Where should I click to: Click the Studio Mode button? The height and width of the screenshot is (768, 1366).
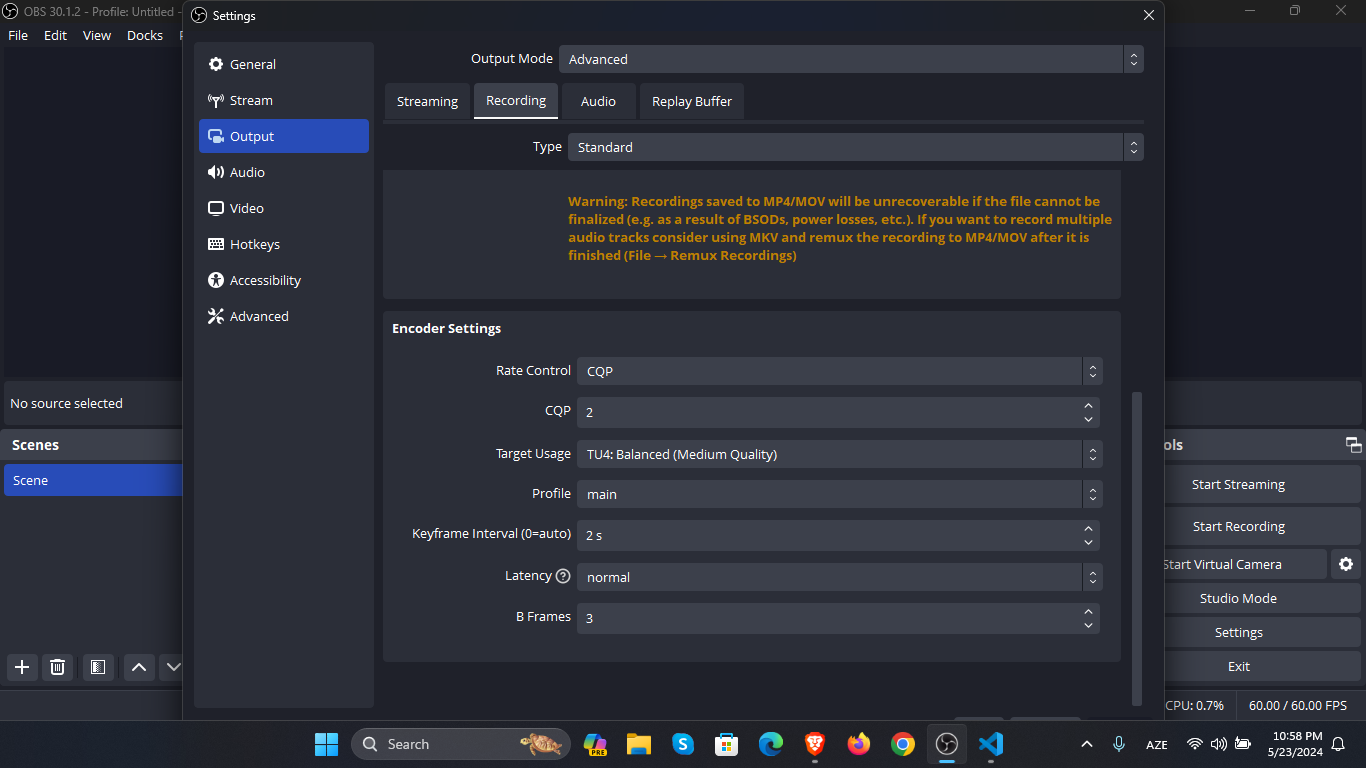[1239, 598]
